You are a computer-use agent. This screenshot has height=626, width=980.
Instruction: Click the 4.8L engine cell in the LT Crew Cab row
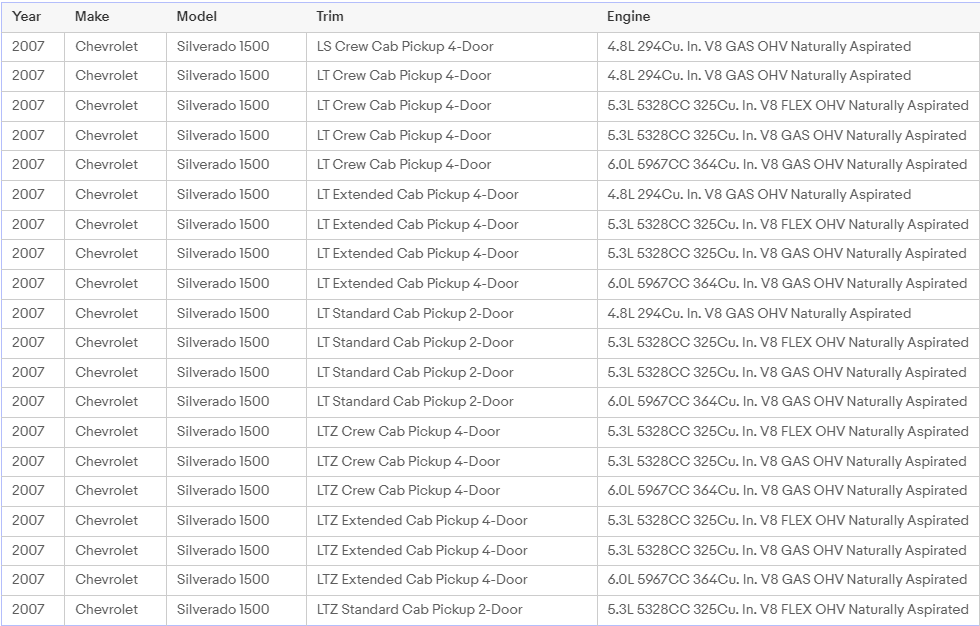[x=759, y=76]
